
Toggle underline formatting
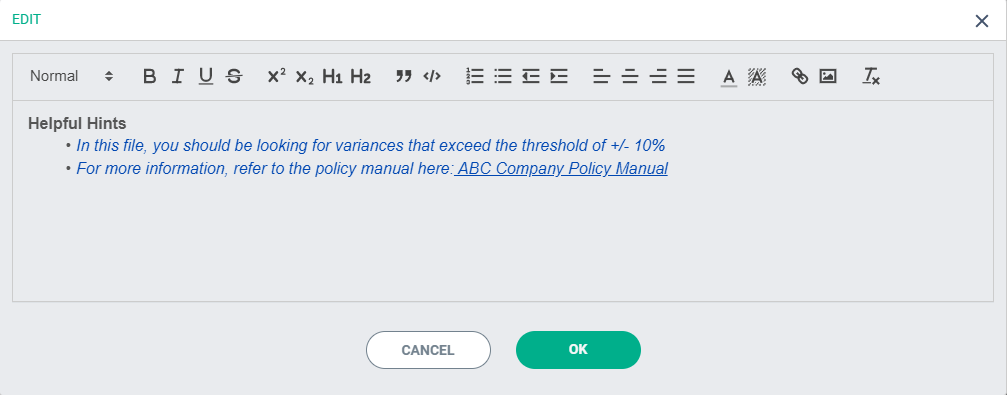pyautogui.click(x=206, y=76)
